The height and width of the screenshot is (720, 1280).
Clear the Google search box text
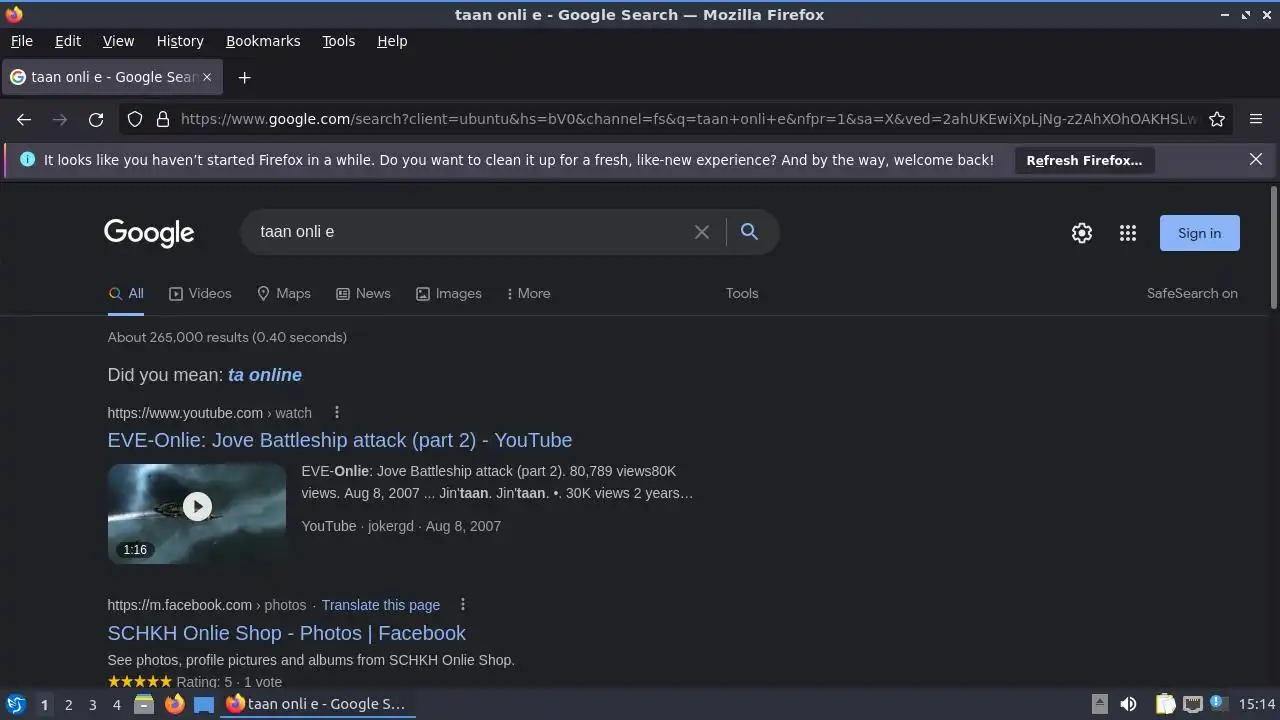pyautogui.click(x=702, y=232)
